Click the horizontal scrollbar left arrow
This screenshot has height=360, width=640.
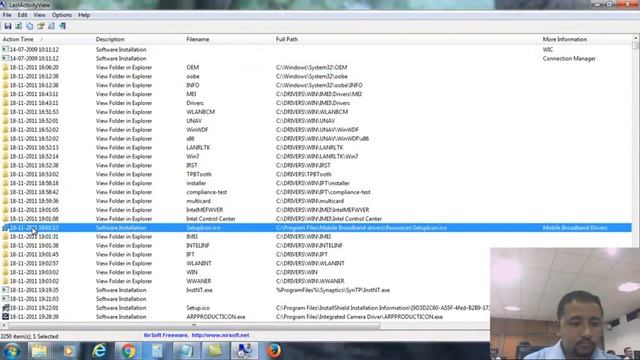[x=4, y=325]
